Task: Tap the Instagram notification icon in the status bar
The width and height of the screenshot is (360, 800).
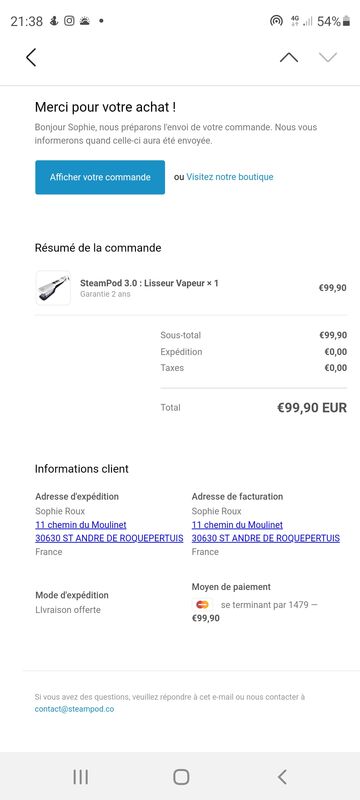Action: (69, 21)
